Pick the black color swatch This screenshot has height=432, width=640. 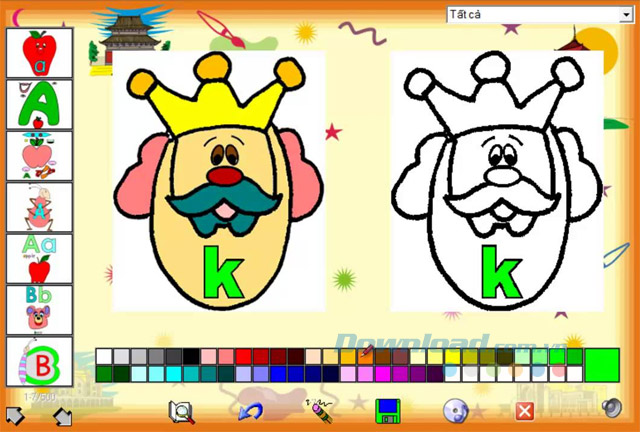click(x=191, y=356)
